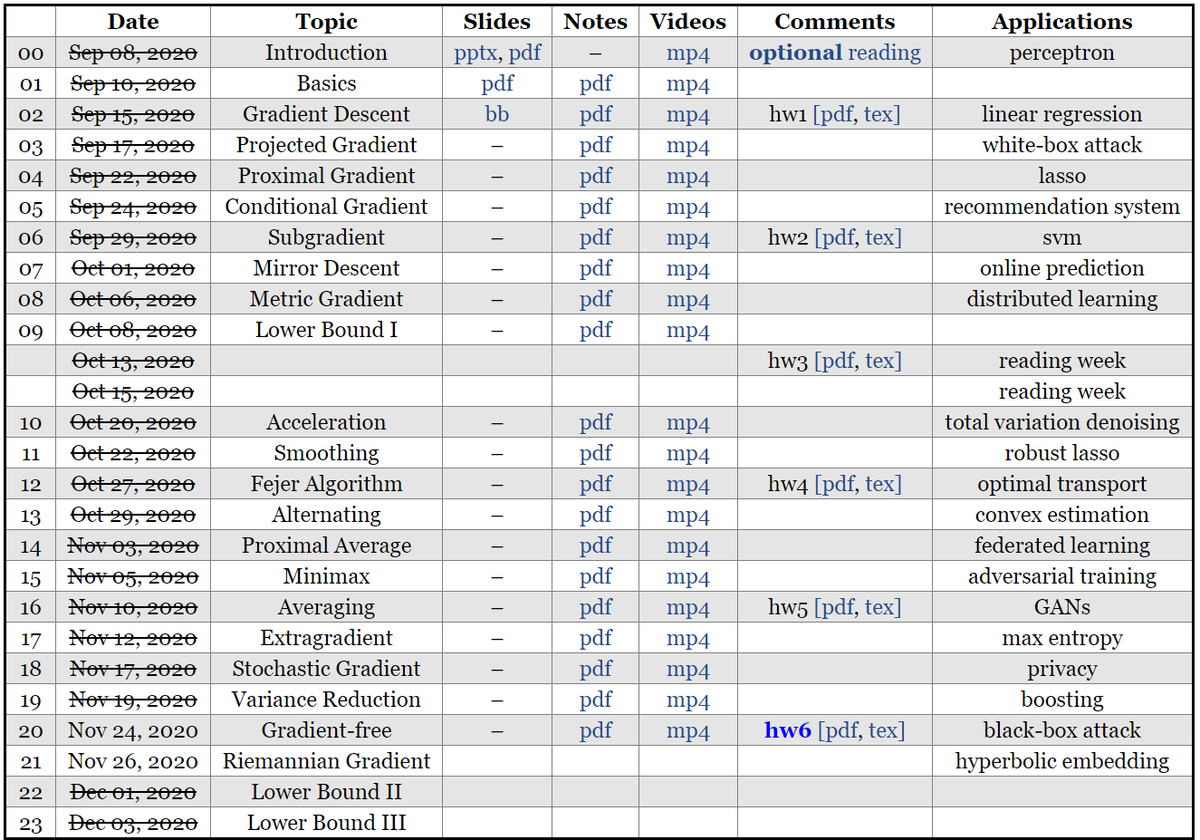Open the Basics slides pdf

(497, 84)
